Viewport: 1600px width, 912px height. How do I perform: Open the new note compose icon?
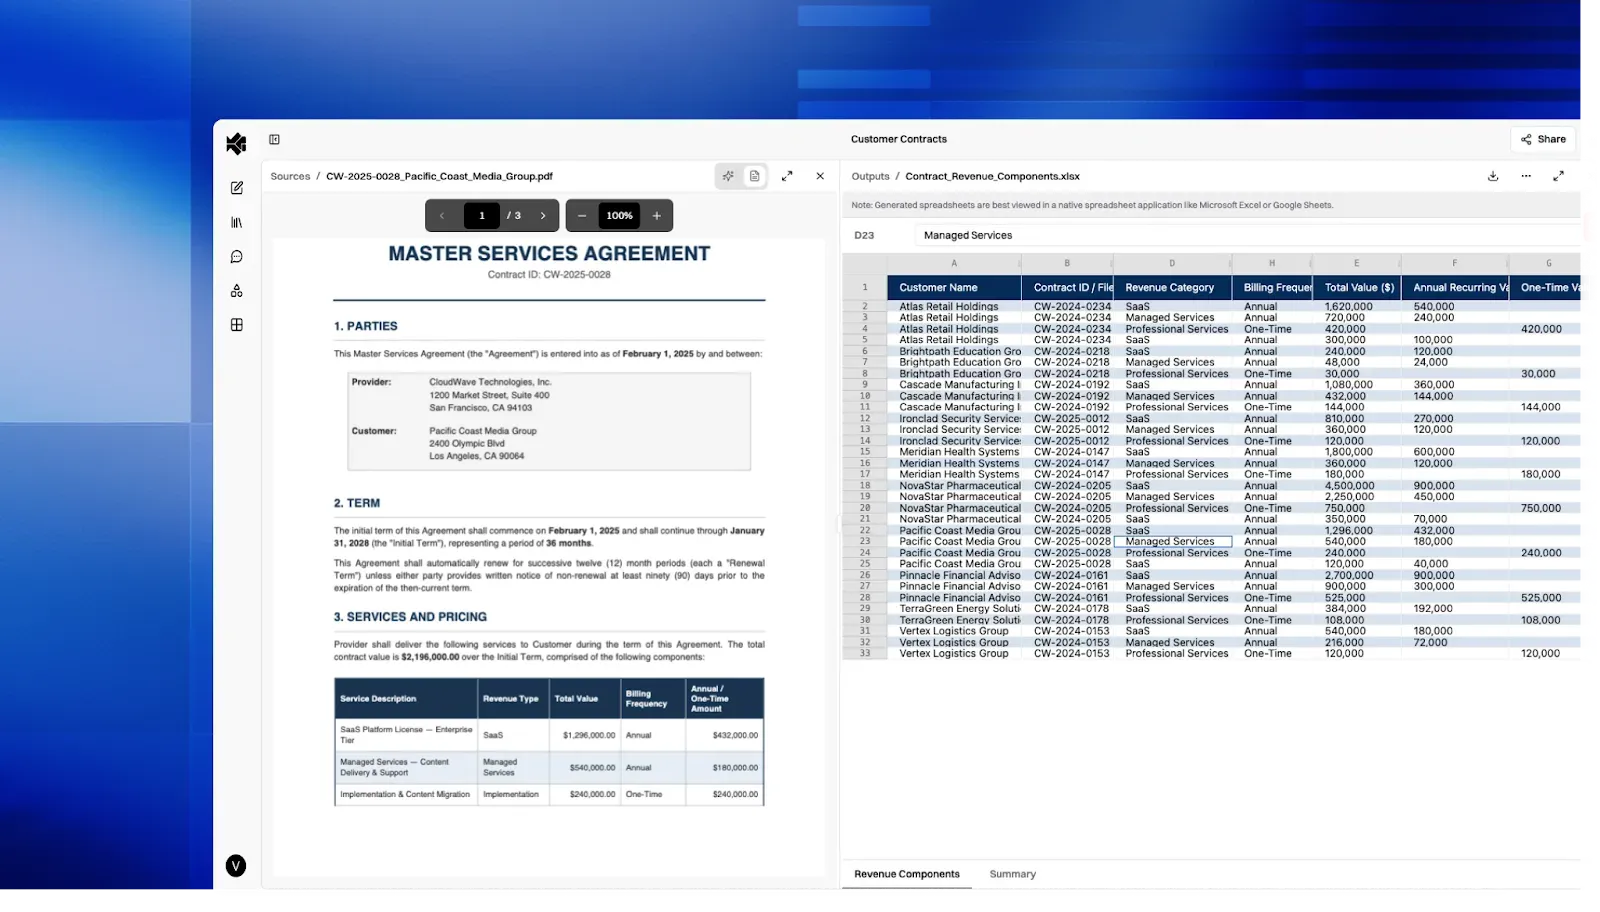click(237, 188)
